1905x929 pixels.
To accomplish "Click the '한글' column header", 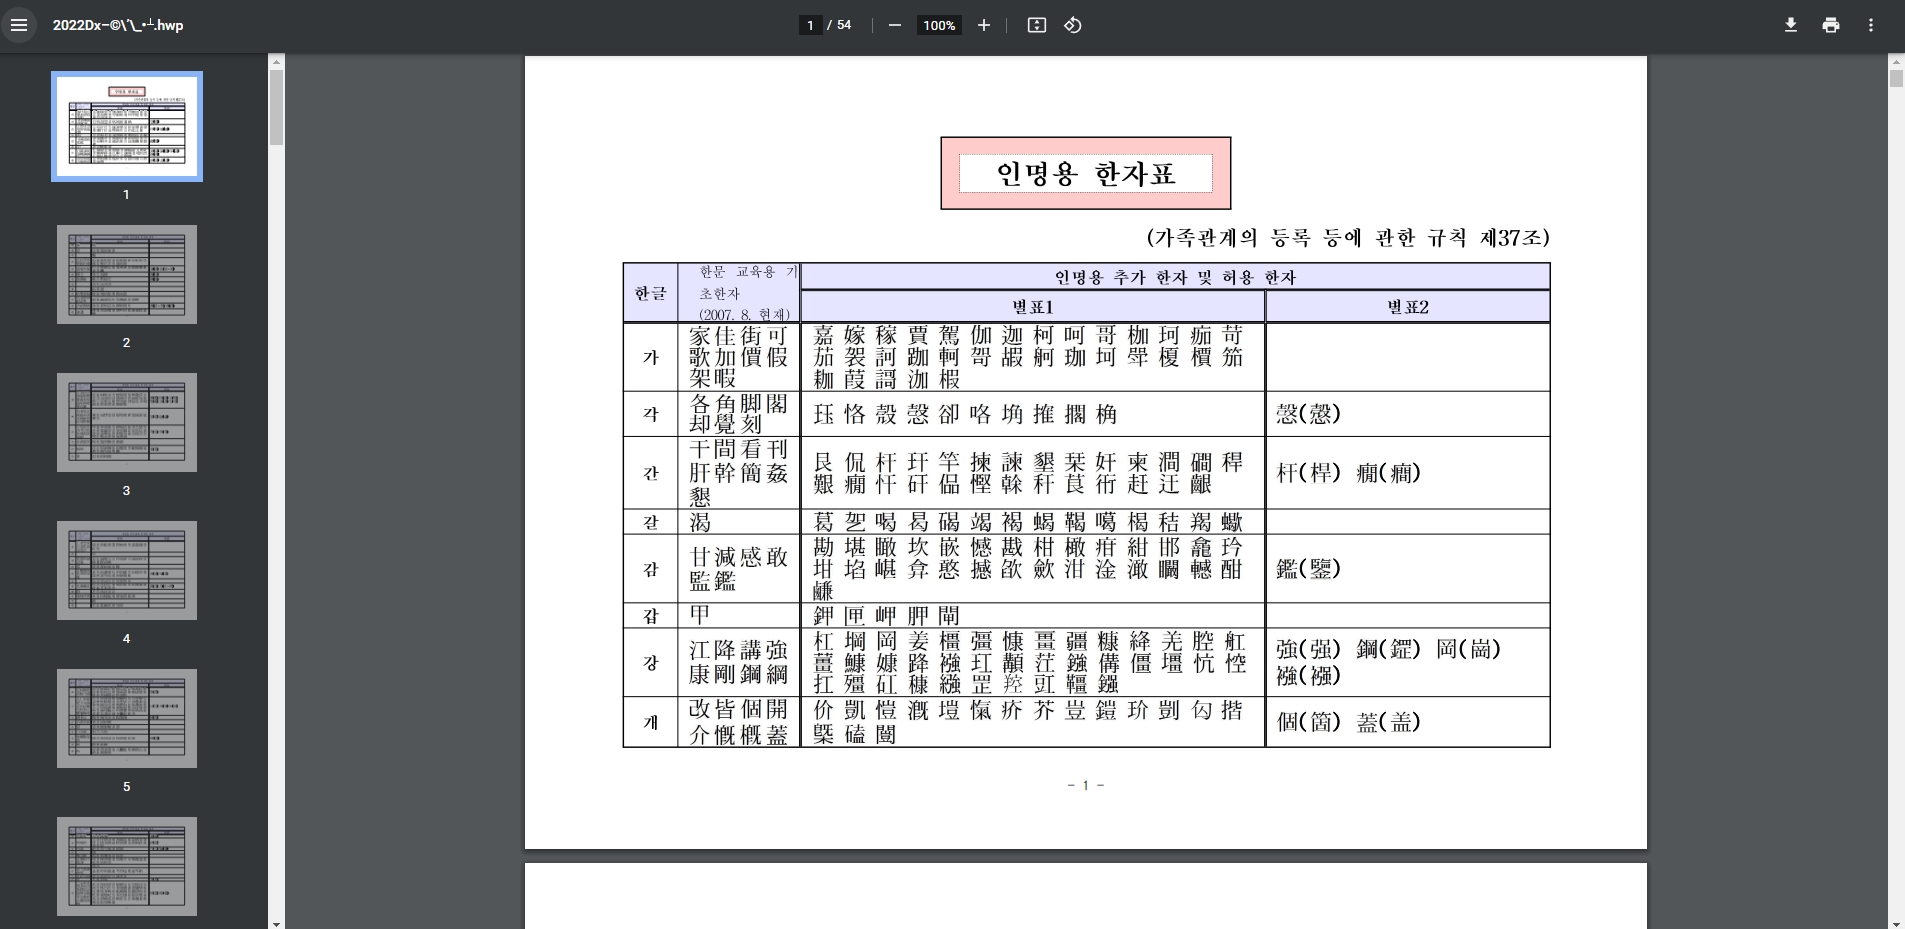I will click(x=650, y=293).
